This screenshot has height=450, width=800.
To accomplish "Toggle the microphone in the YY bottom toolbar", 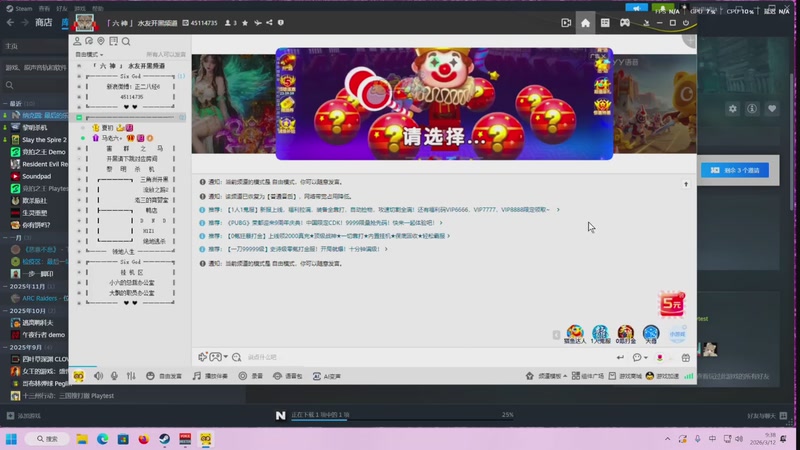I will [114, 376].
